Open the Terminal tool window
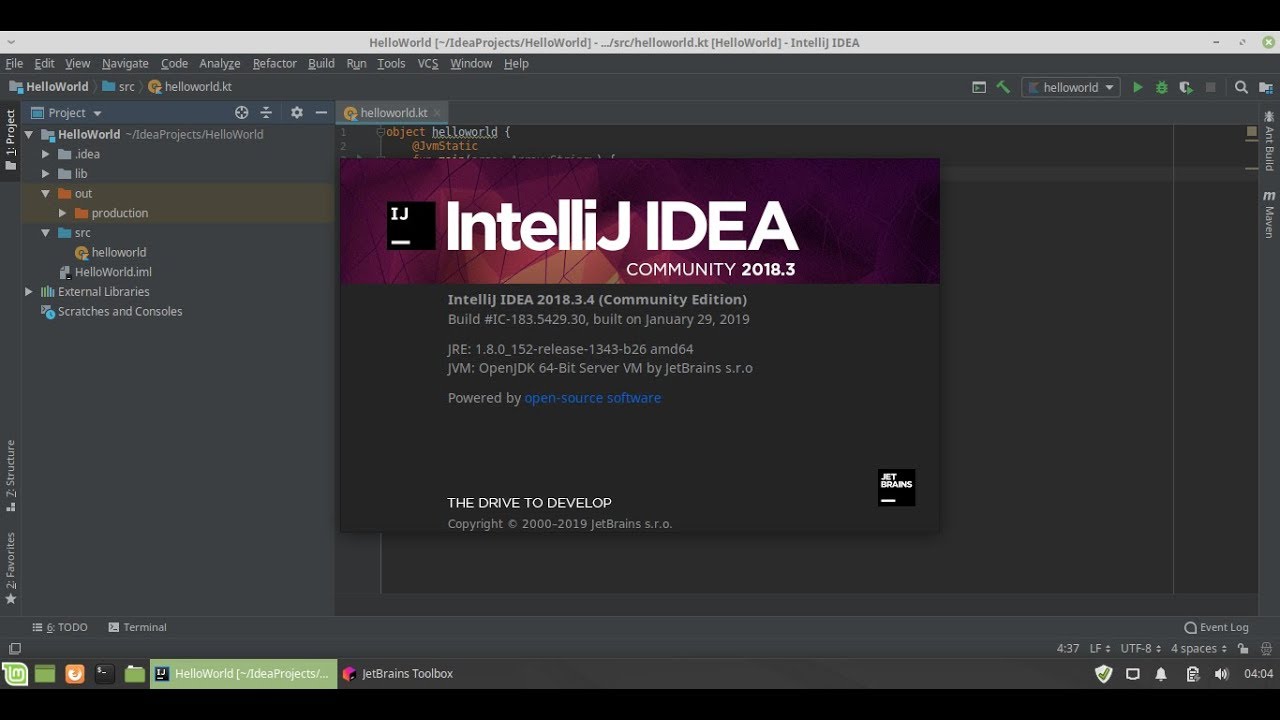1280x720 pixels. tap(137, 627)
